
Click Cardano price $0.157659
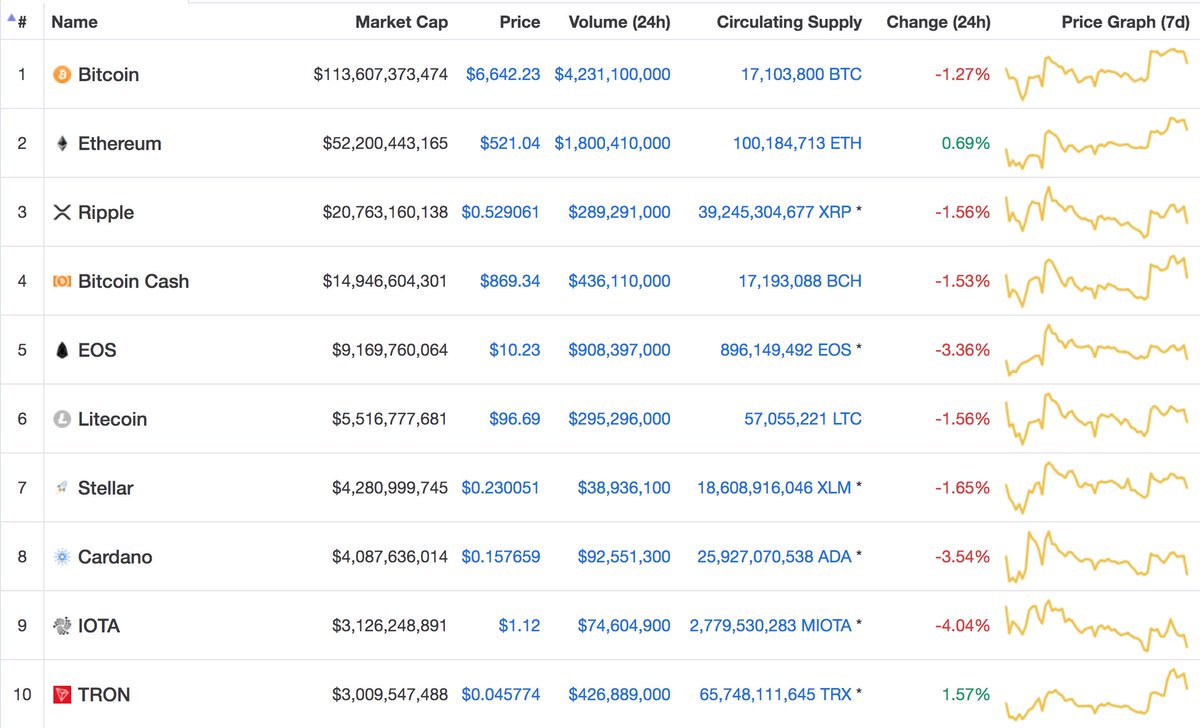(x=501, y=558)
